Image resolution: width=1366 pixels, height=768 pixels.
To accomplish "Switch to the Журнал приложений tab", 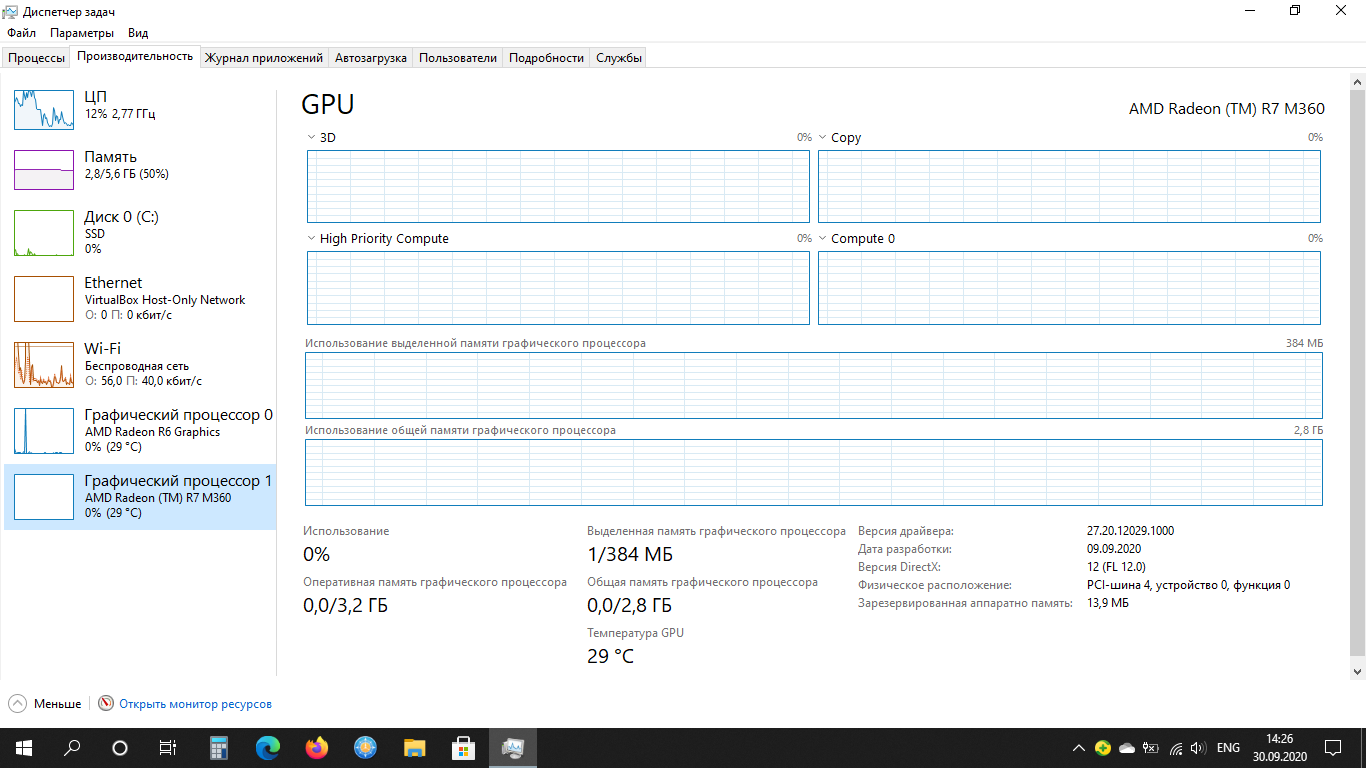I will [264, 58].
